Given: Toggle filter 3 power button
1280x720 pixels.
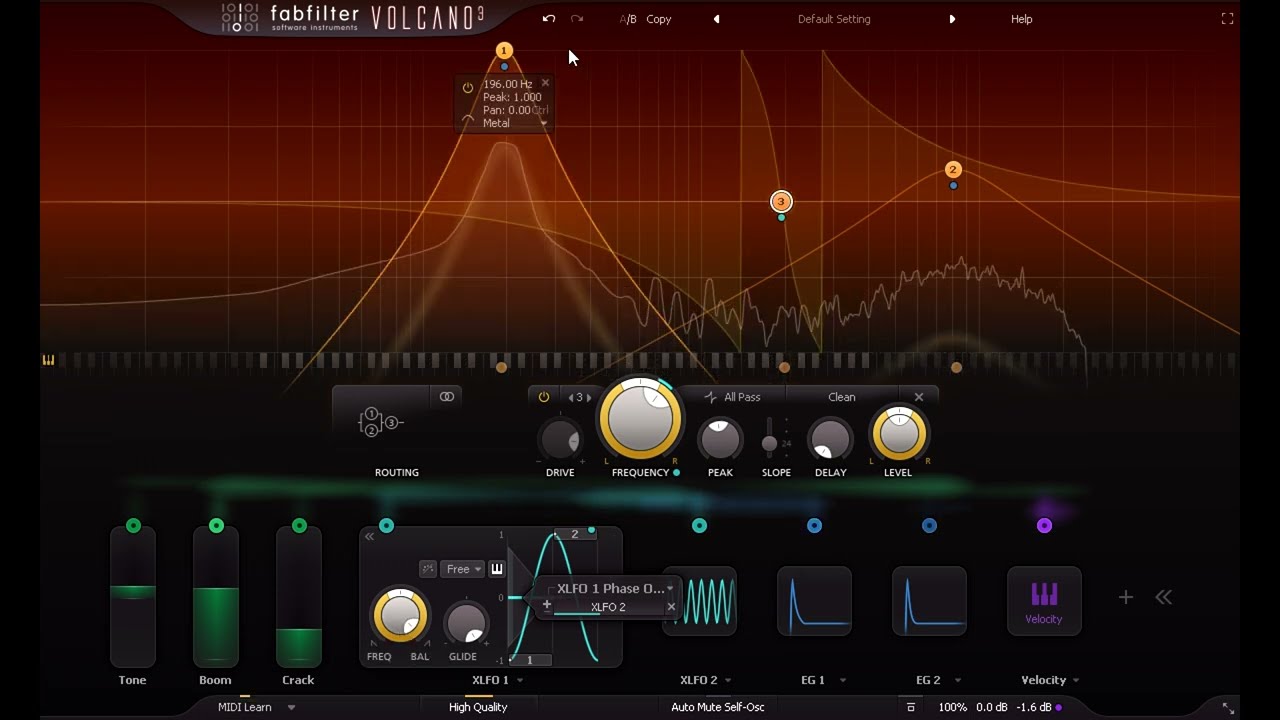Looking at the screenshot, I should click(x=543, y=397).
